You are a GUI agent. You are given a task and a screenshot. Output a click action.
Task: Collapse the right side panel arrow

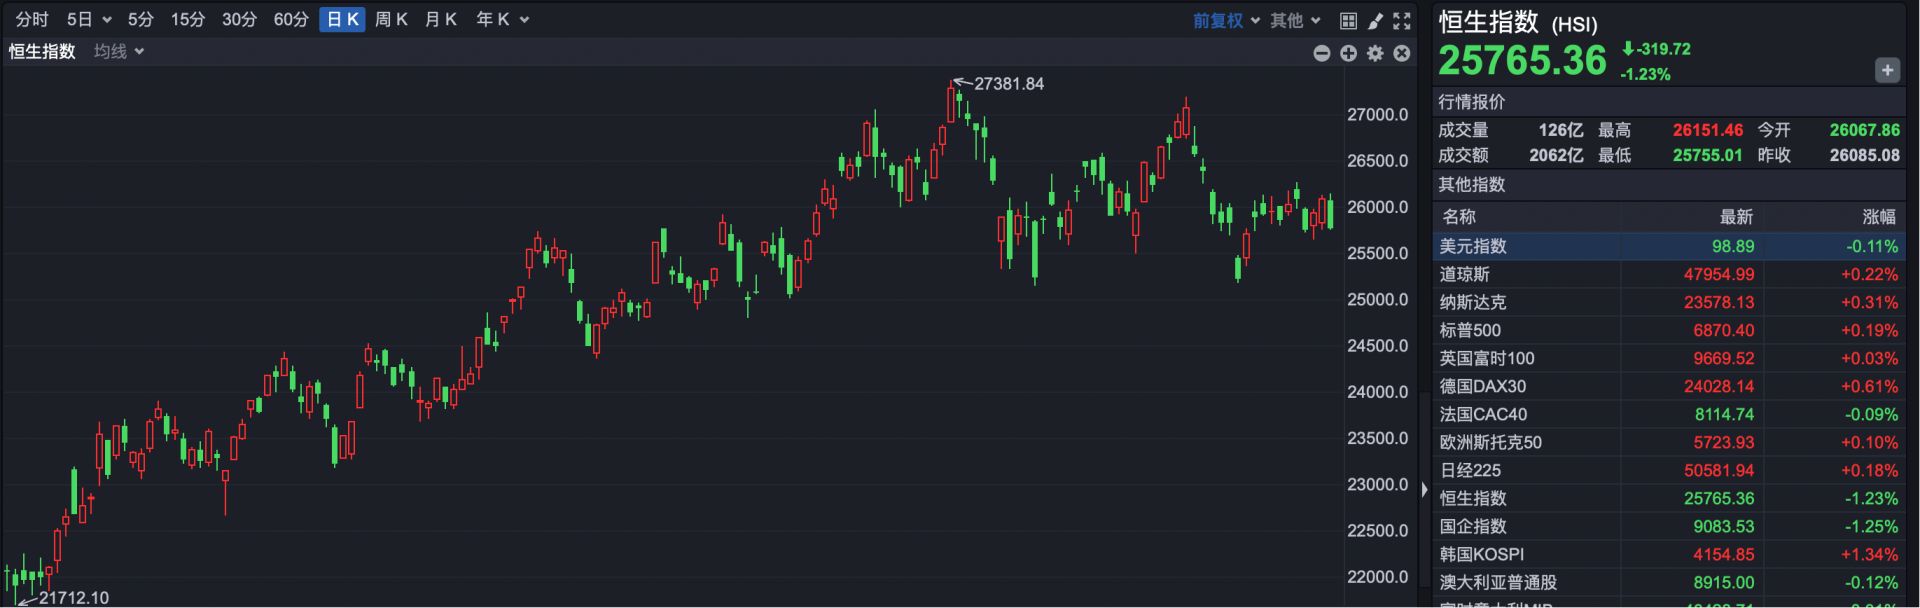click(x=1425, y=489)
